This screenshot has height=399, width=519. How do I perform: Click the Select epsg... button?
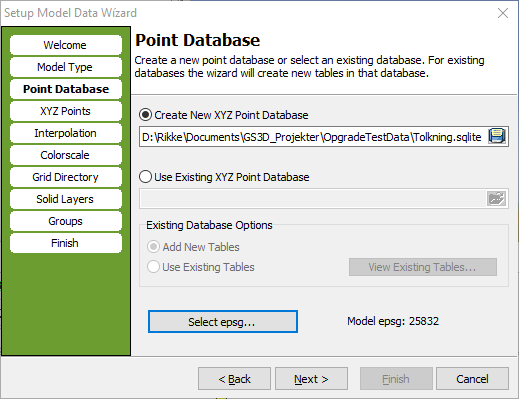(223, 322)
